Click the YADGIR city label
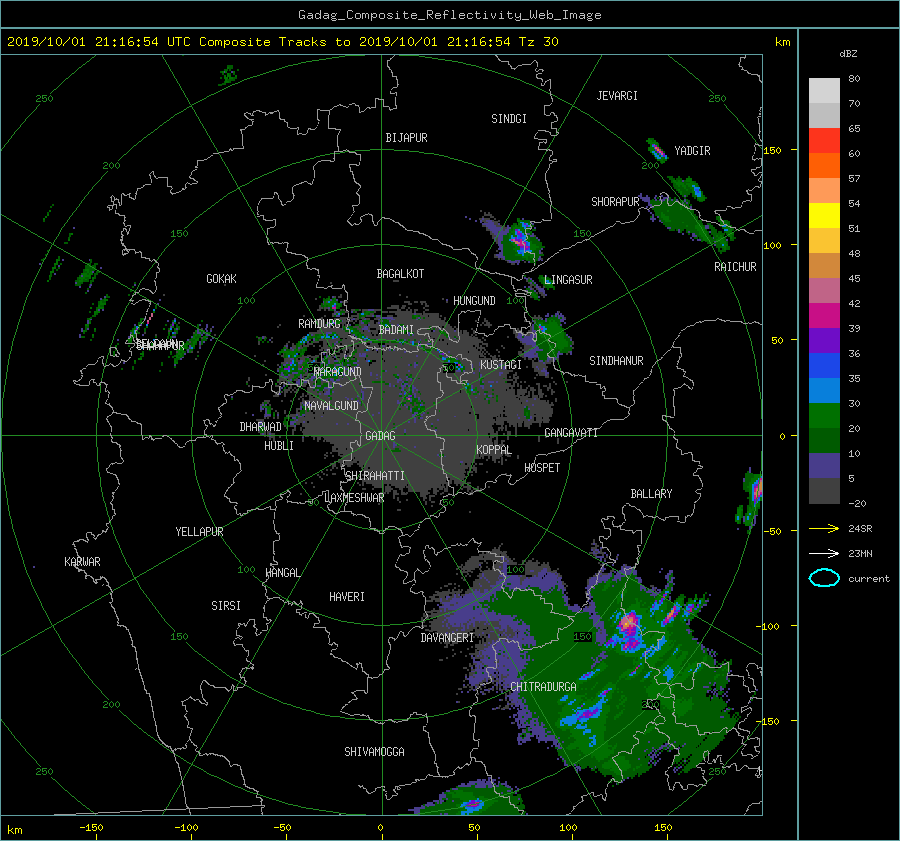Image resolution: width=900 pixels, height=841 pixels. point(692,151)
